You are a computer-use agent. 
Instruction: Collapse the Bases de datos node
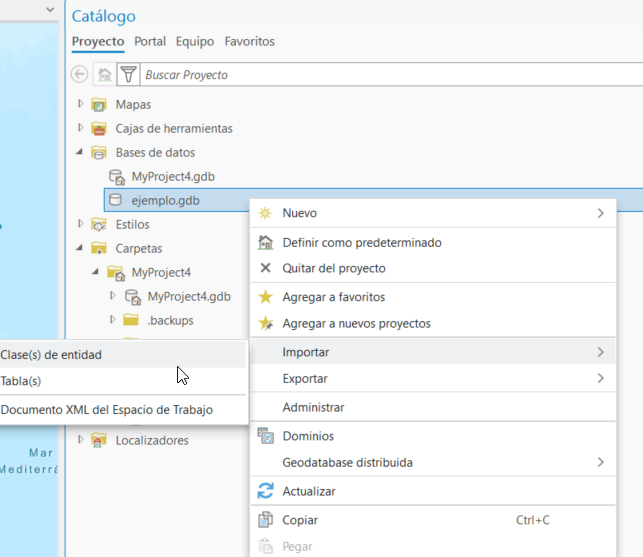click(81, 152)
